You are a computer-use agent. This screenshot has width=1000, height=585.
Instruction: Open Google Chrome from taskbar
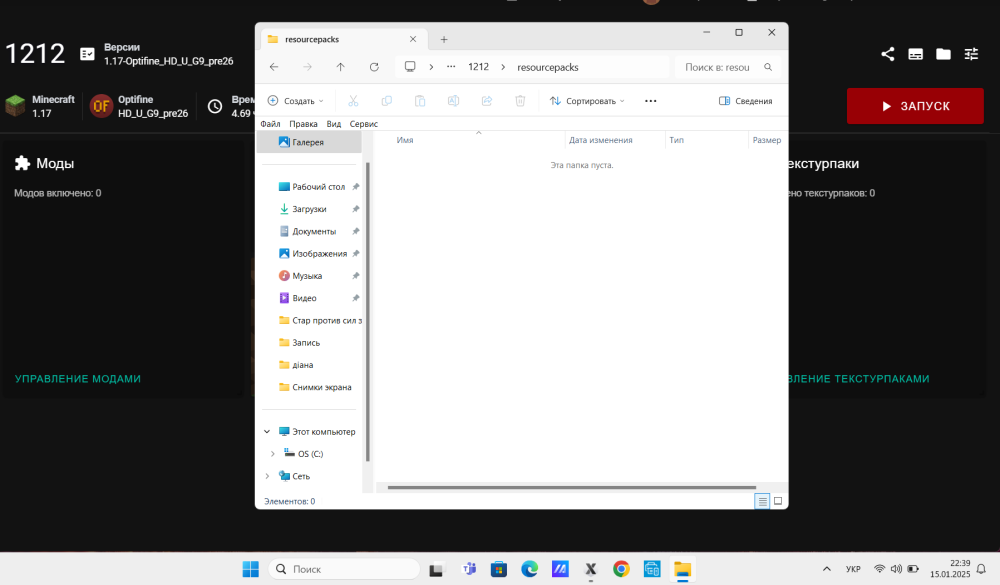tap(621, 569)
